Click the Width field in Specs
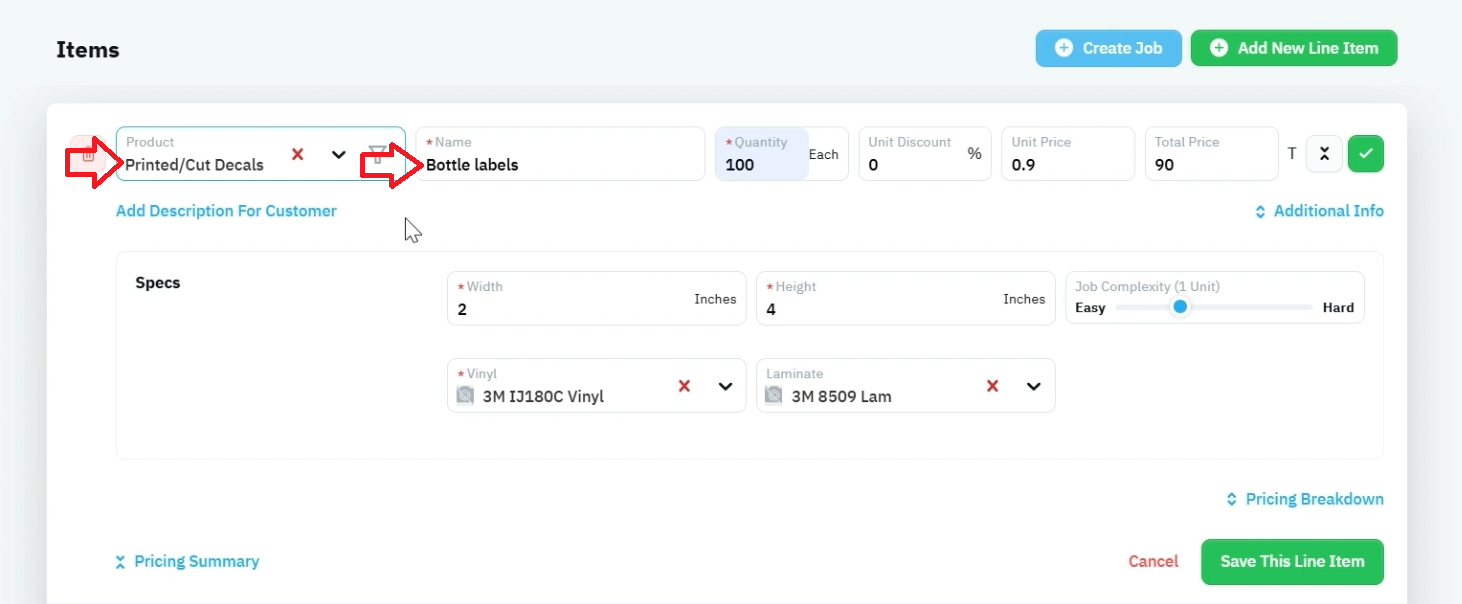 pos(596,298)
